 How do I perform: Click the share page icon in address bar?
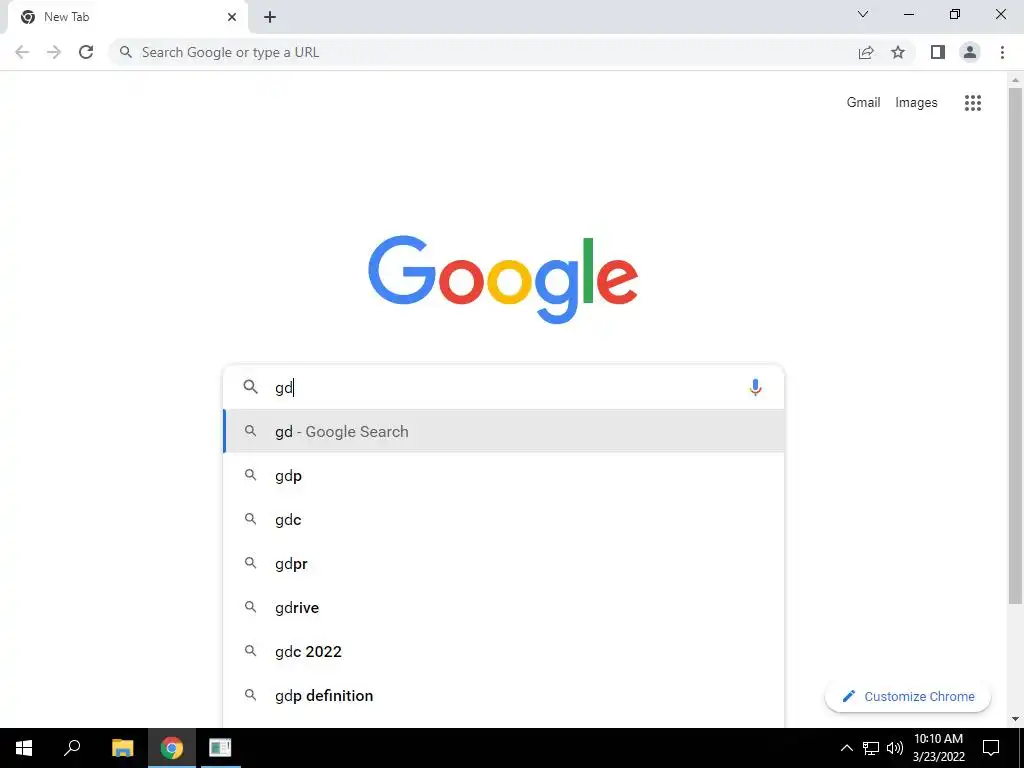(x=866, y=52)
